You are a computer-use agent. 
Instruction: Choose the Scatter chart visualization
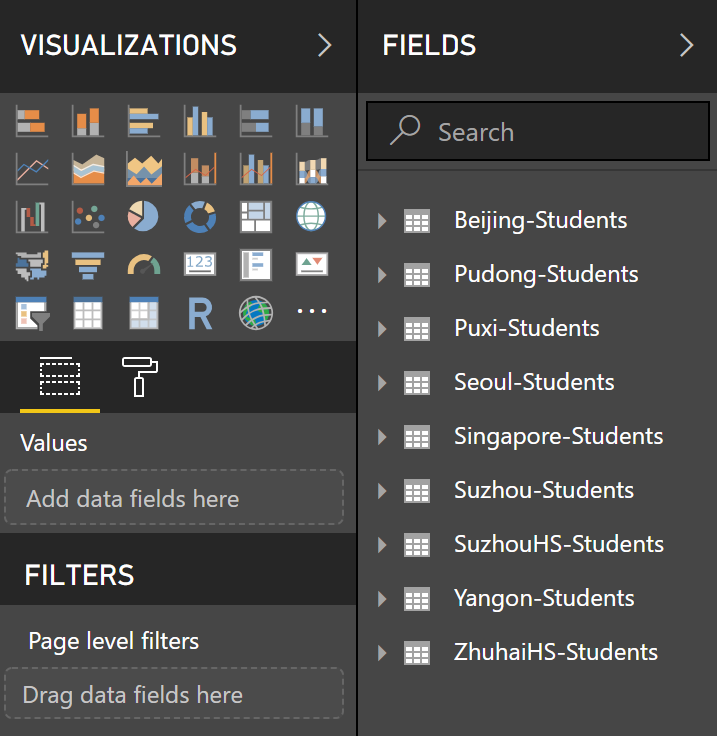(87, 216)
